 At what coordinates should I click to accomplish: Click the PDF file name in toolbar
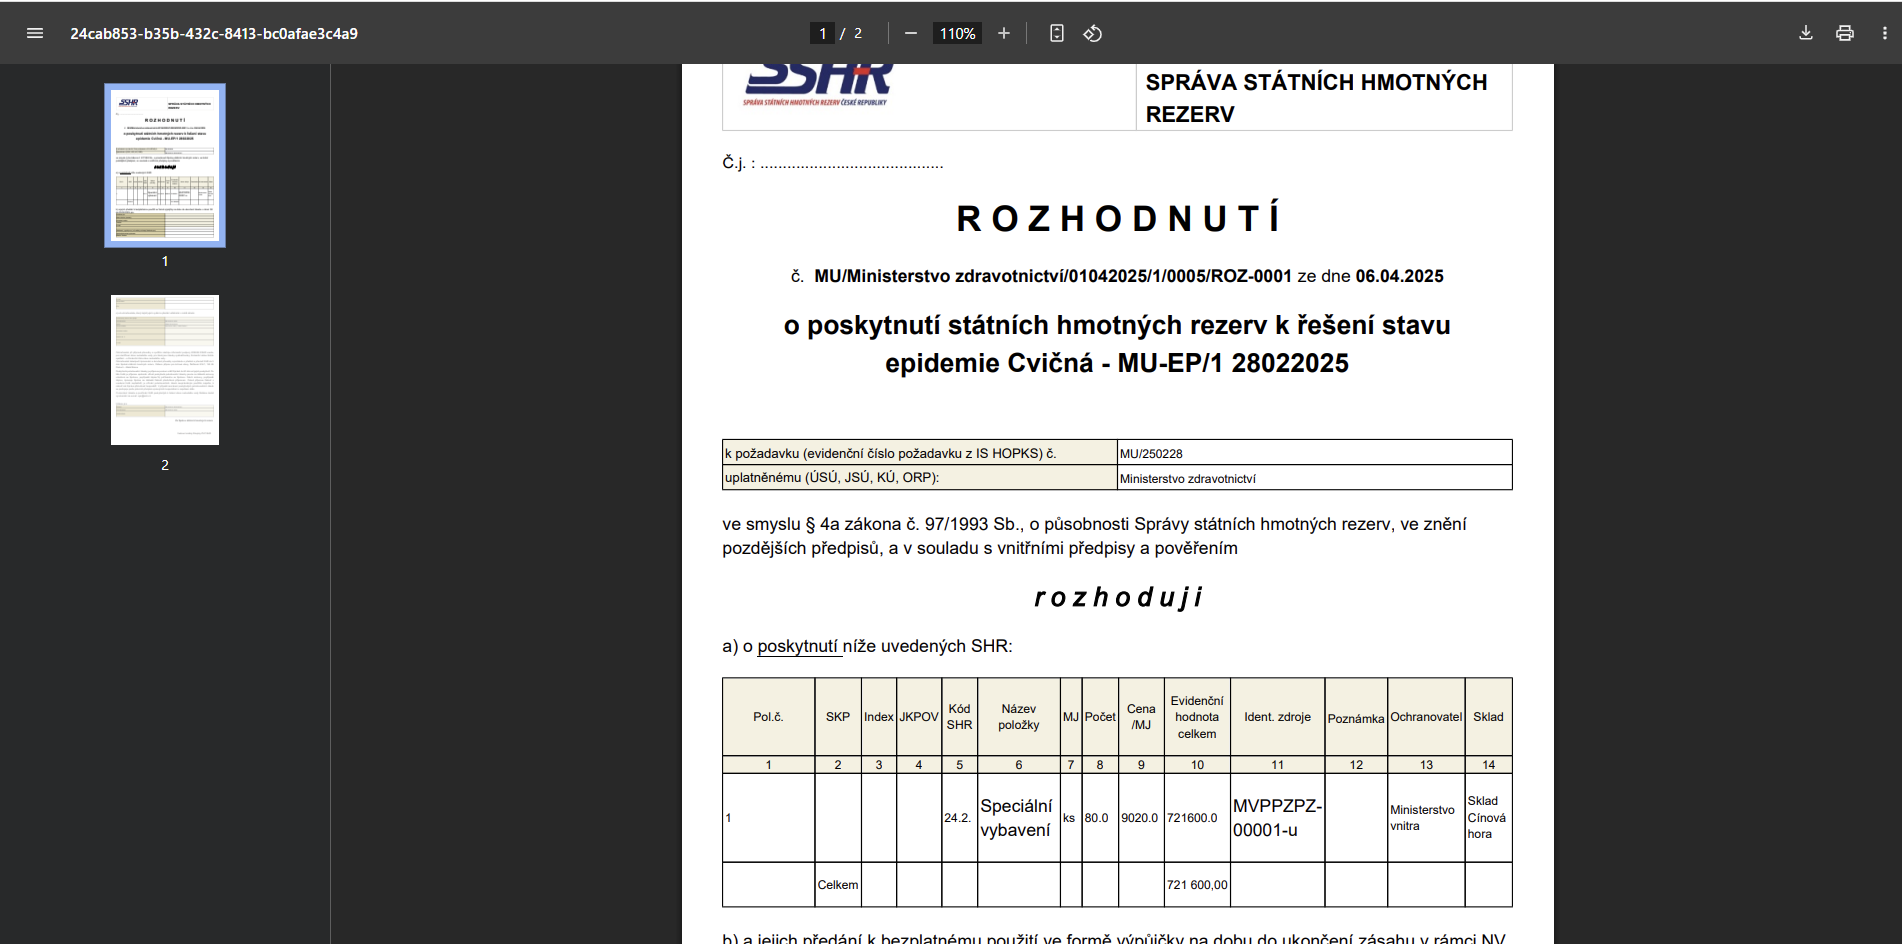214,33
